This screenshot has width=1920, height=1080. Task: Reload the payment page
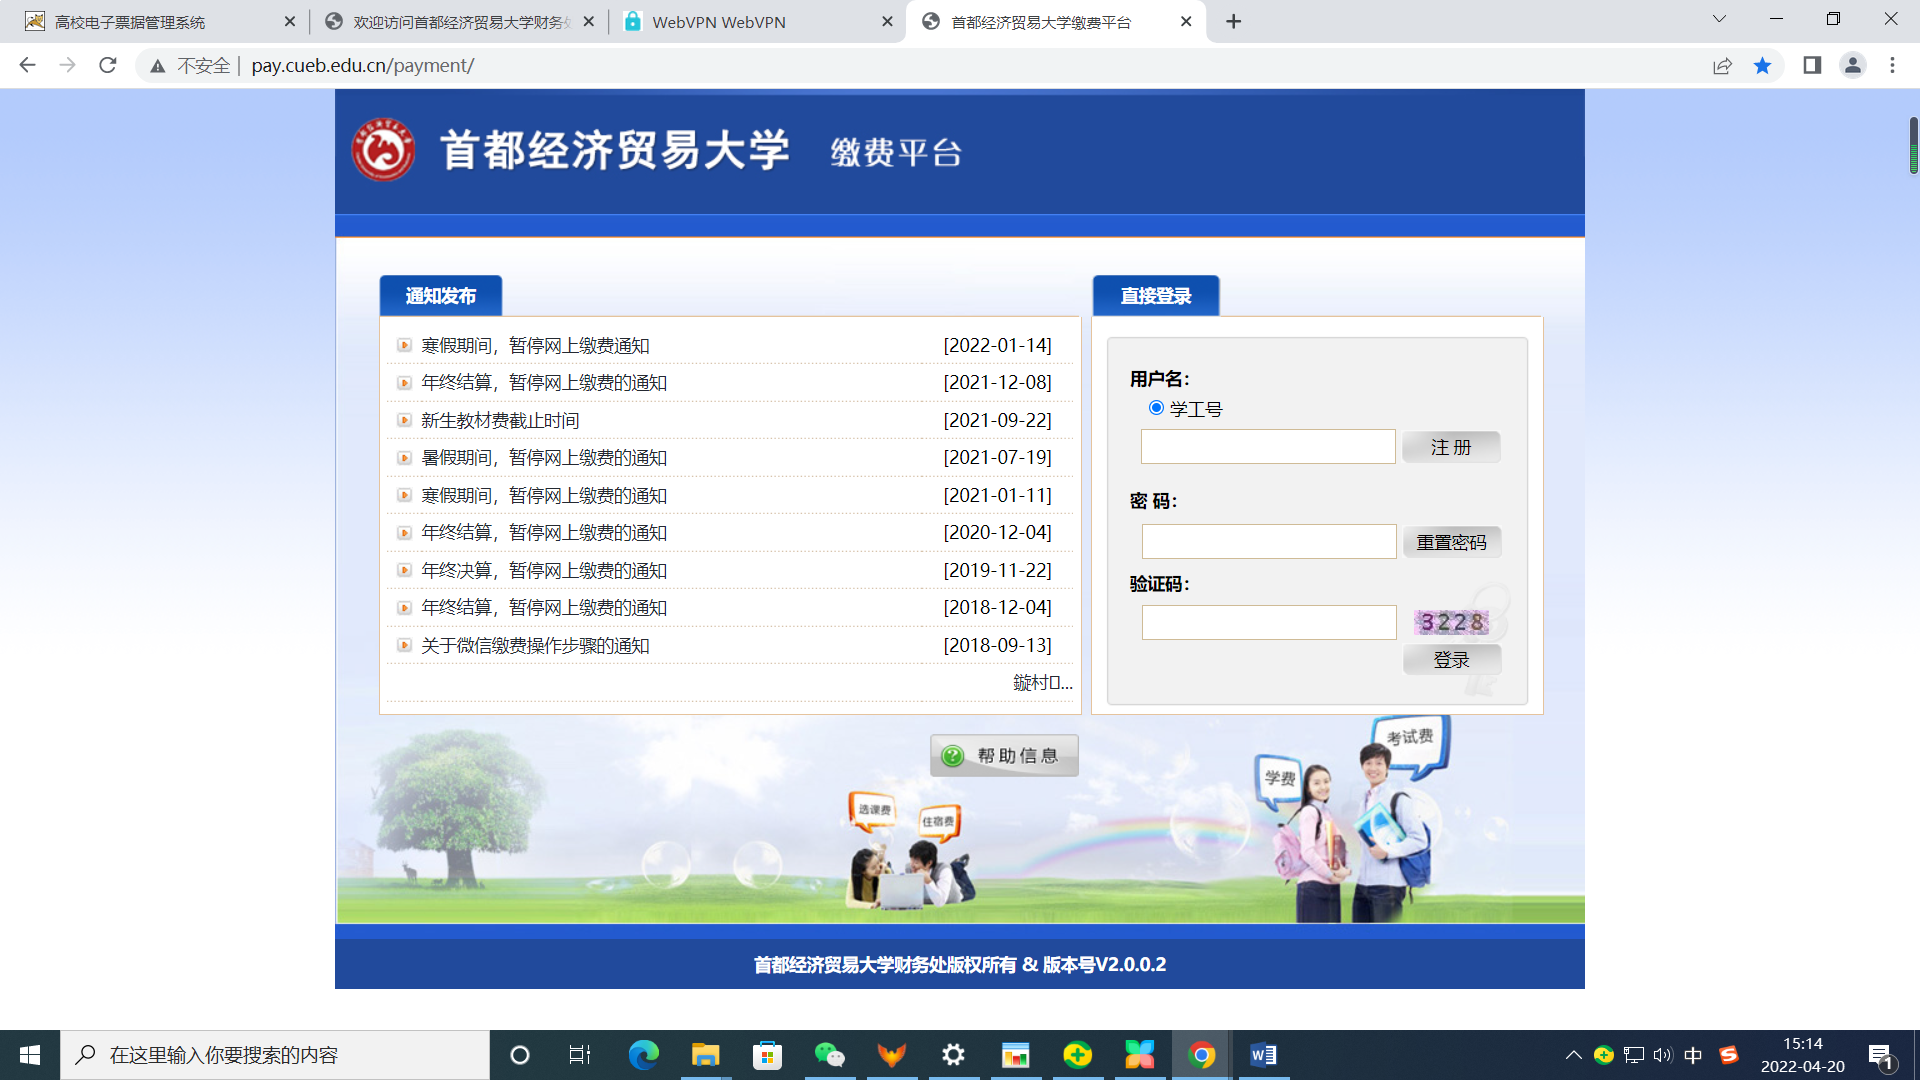click(x=107, y=65)
